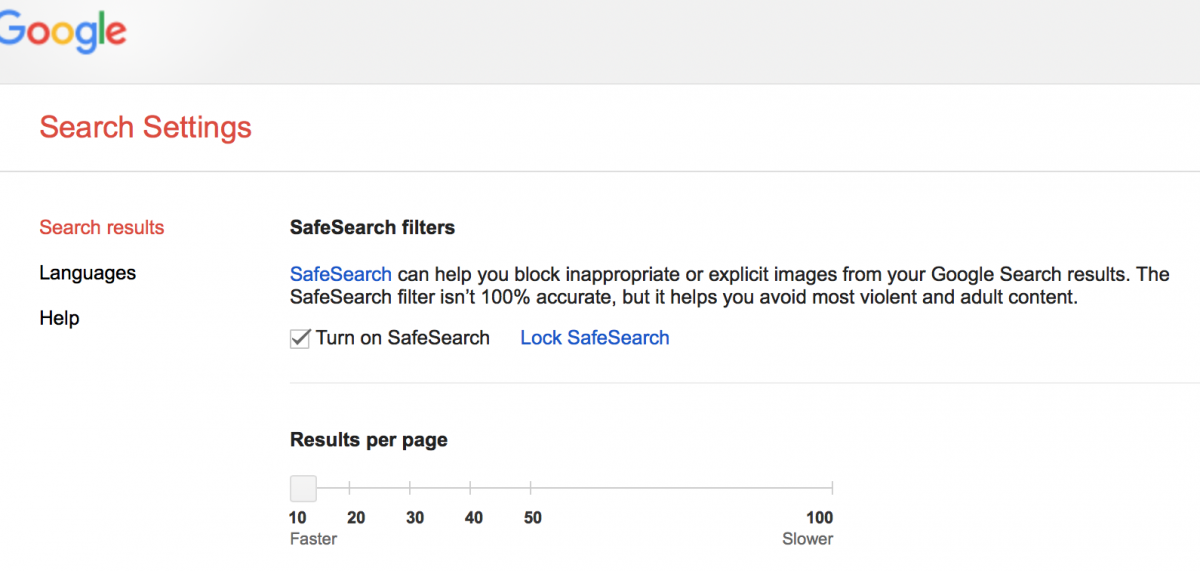Click the 10 label under the slider
The image size is (1200, 571).
point(298,518)
